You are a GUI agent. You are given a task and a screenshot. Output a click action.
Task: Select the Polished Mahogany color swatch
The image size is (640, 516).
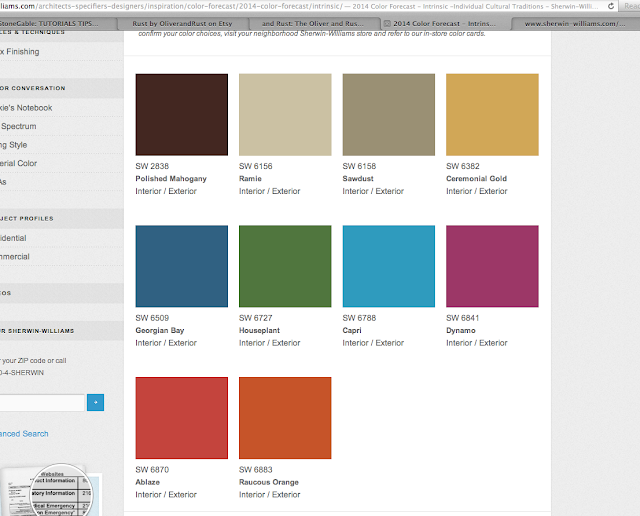tap(182, 115)
